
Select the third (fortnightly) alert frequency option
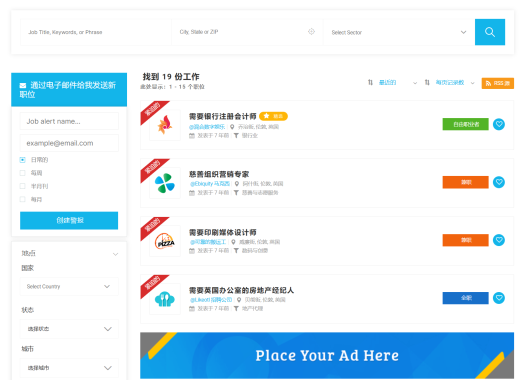click(x=22, y=186)
